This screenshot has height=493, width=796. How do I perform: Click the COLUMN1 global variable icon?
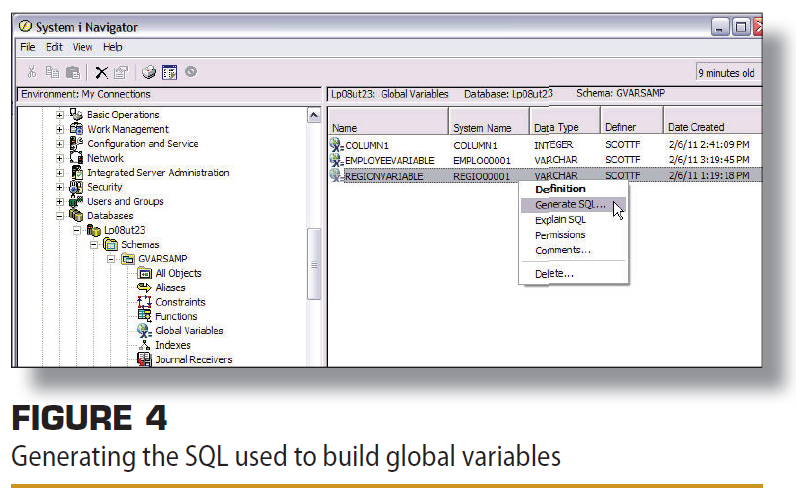coord(337,145)
